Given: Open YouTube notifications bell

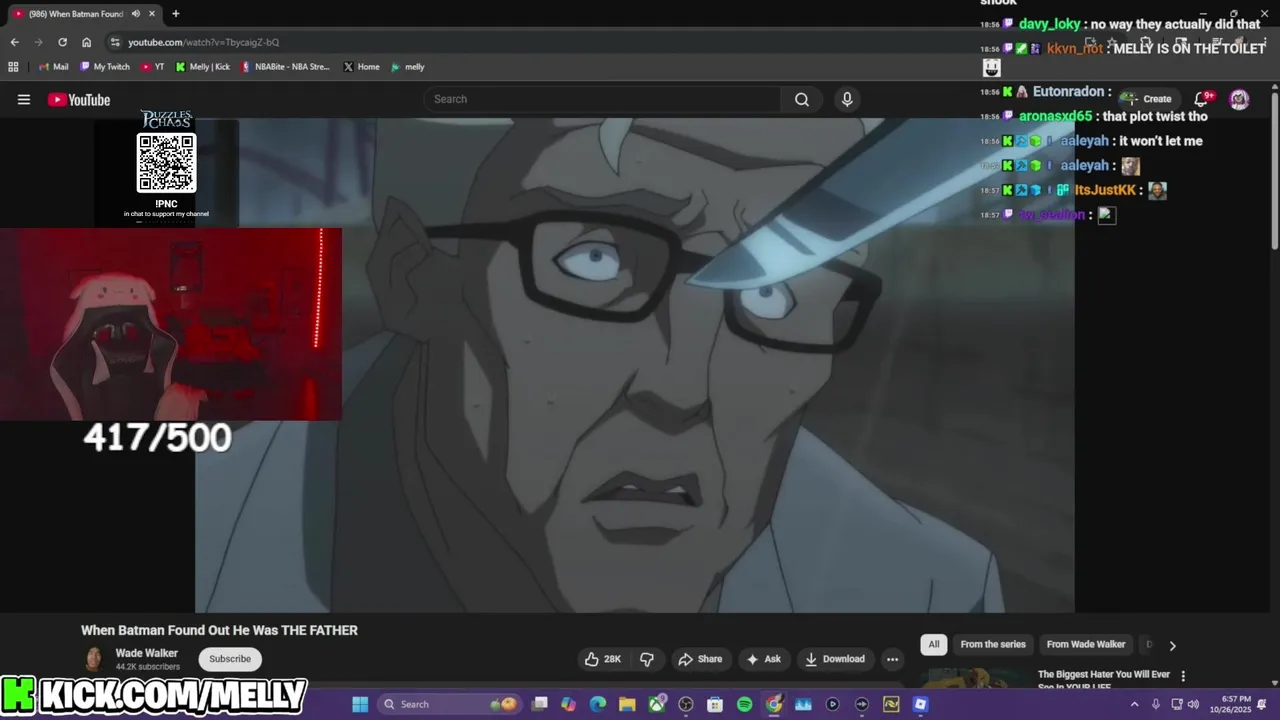Looking at the screenshot, I should point(1203,99).
